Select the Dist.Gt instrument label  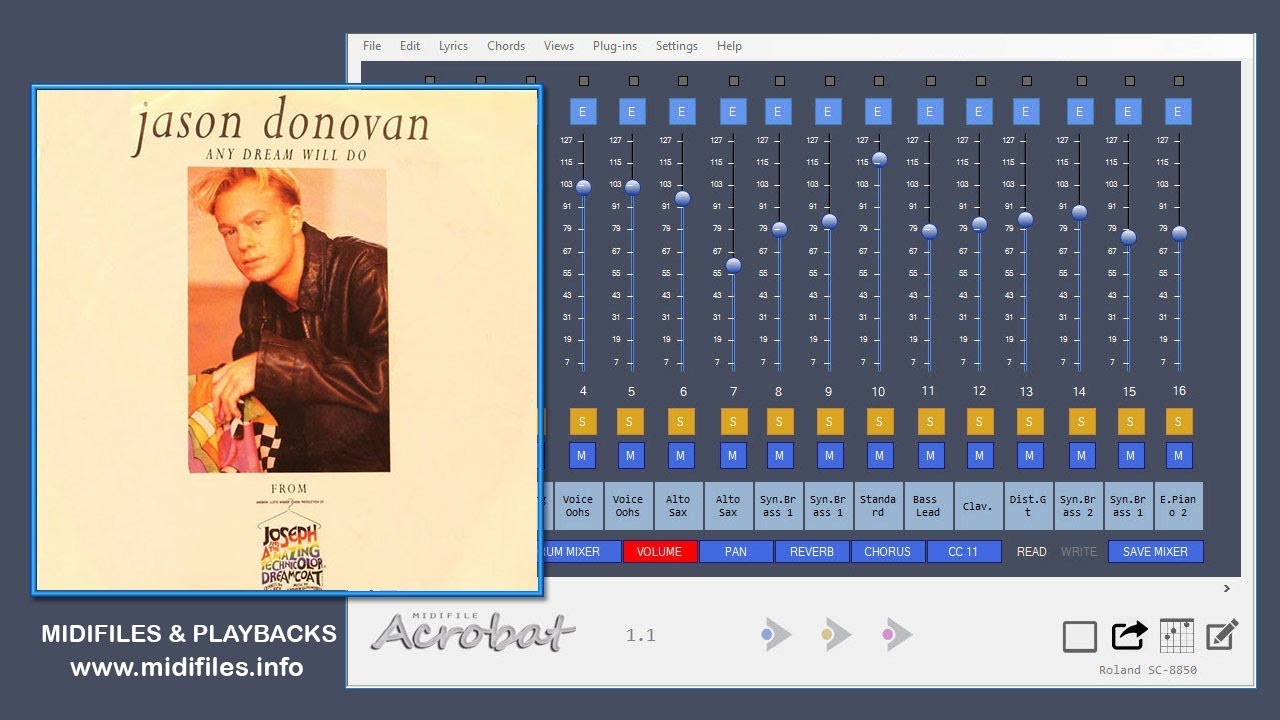[x=1028, y=506]
